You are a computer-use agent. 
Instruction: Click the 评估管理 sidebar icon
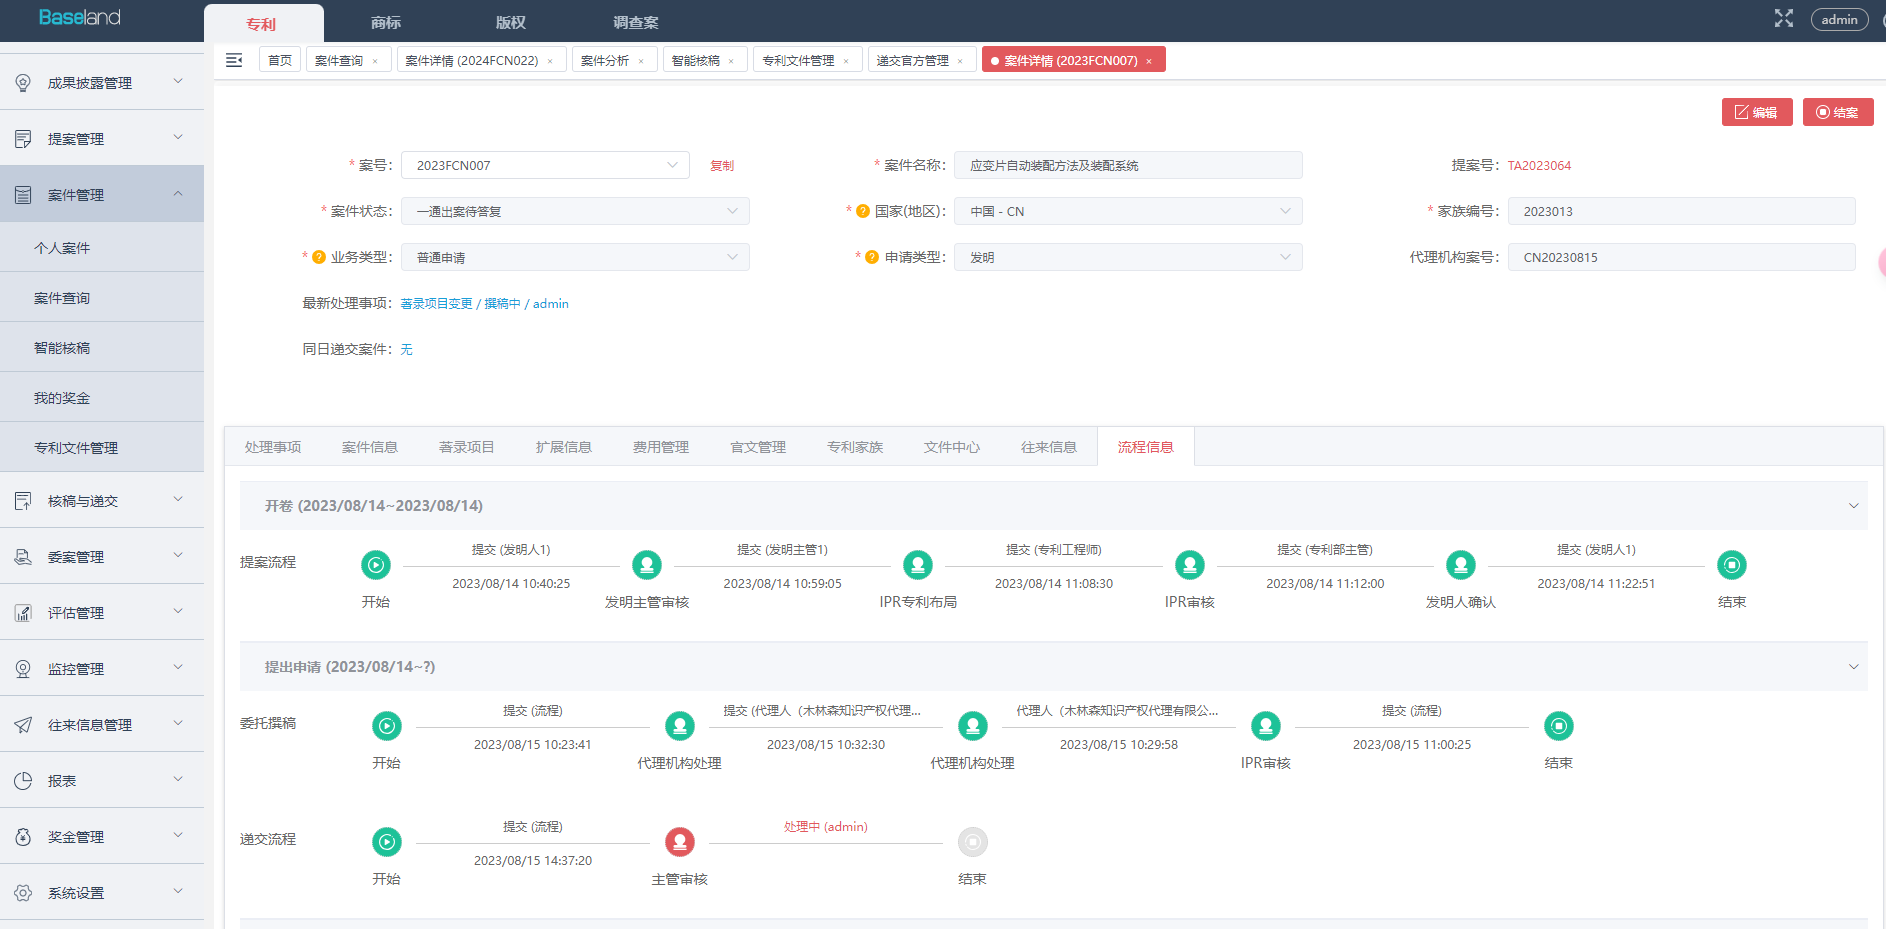pos(23,613)
